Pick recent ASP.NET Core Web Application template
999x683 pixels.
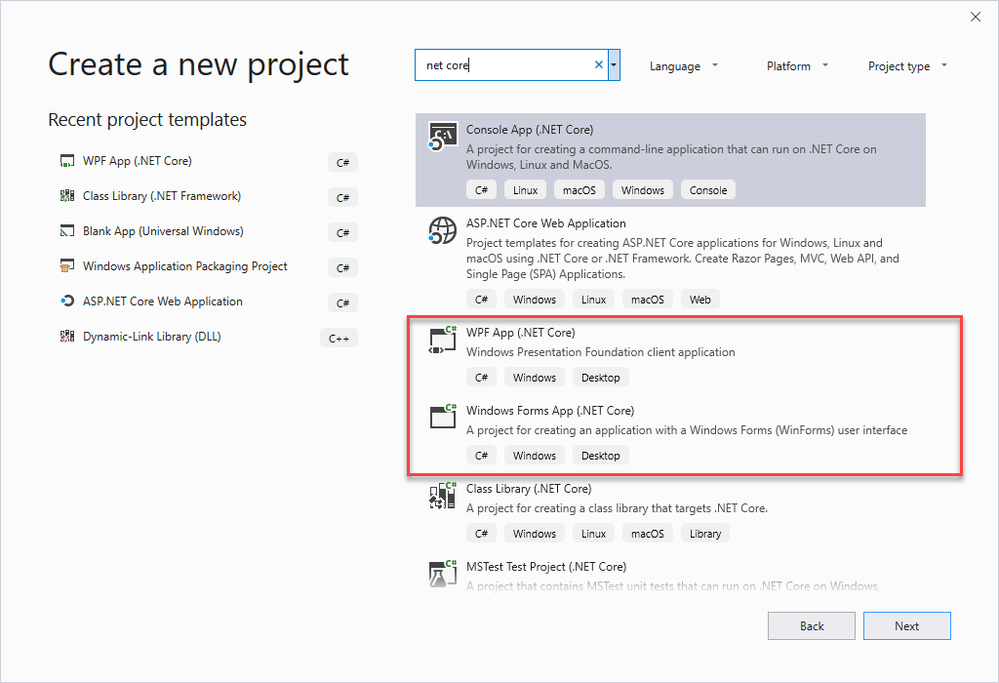coord(162,301)
